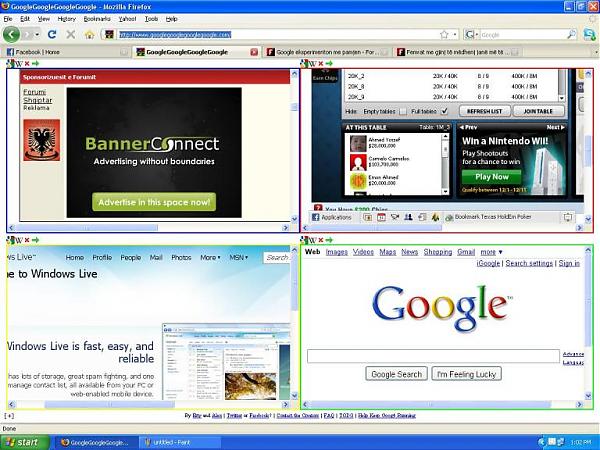Screen dimensions: 600x450
Task: Open the Facebook calendar events icon
Action: 381,217
